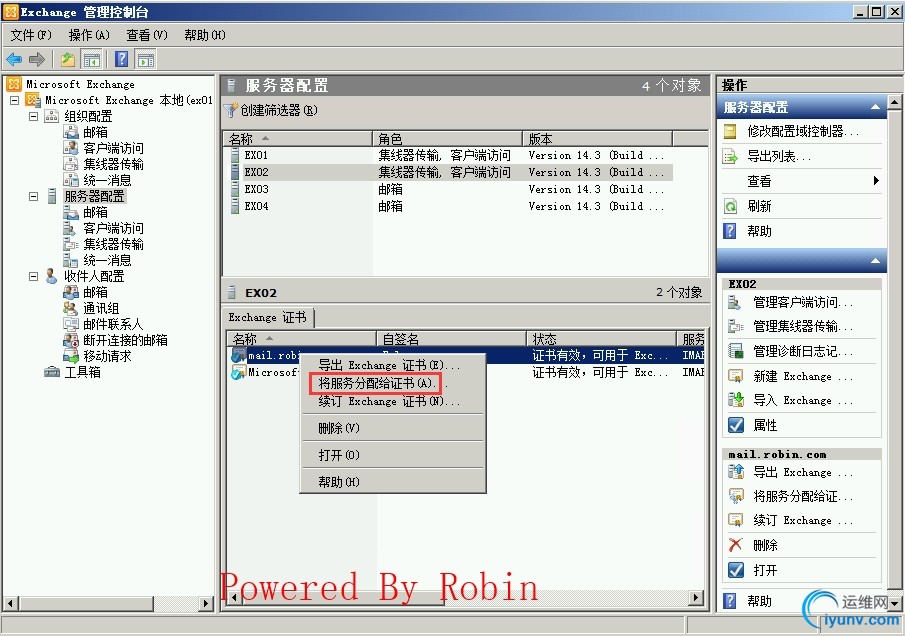Collapse the second actions section blue header arrow
905x636 pixels.
(876, 261)
